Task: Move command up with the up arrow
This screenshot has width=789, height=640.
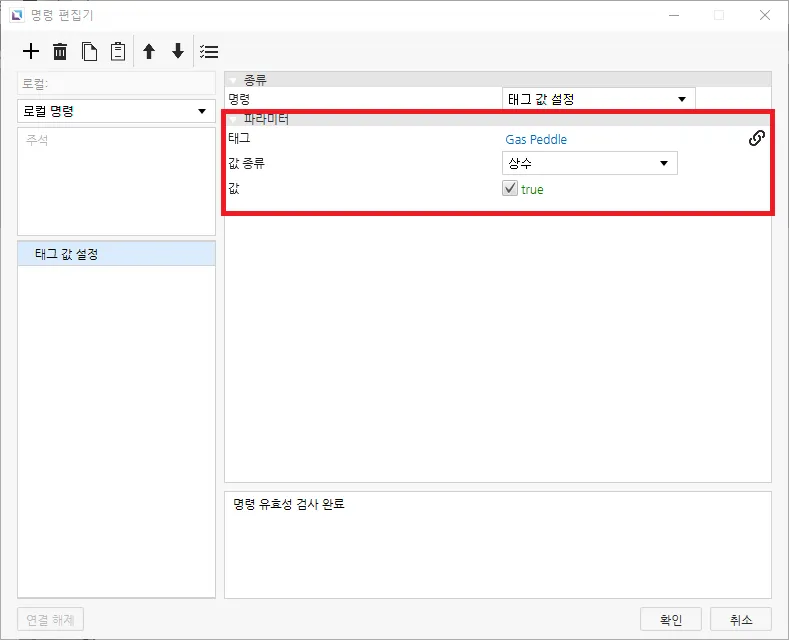Action: click(149, 51)
